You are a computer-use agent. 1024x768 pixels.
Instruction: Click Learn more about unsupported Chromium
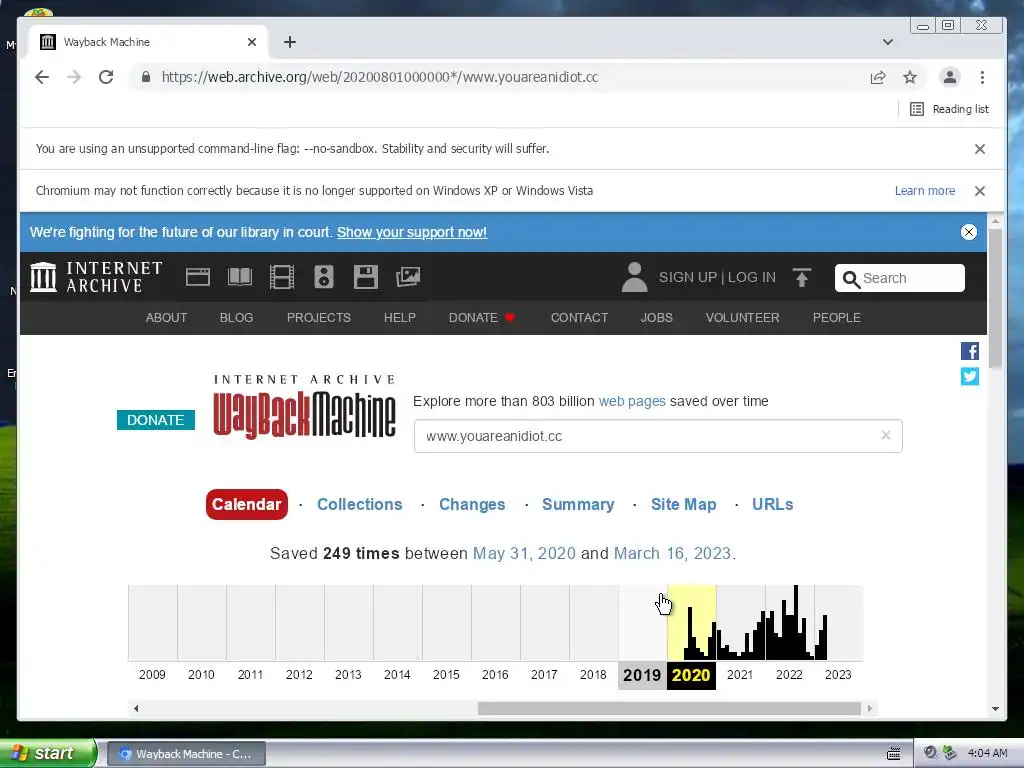925,191
